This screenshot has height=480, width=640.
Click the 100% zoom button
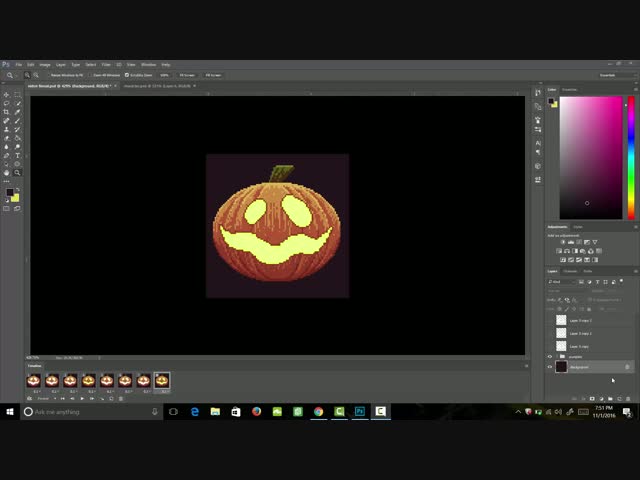coord(164,75)
